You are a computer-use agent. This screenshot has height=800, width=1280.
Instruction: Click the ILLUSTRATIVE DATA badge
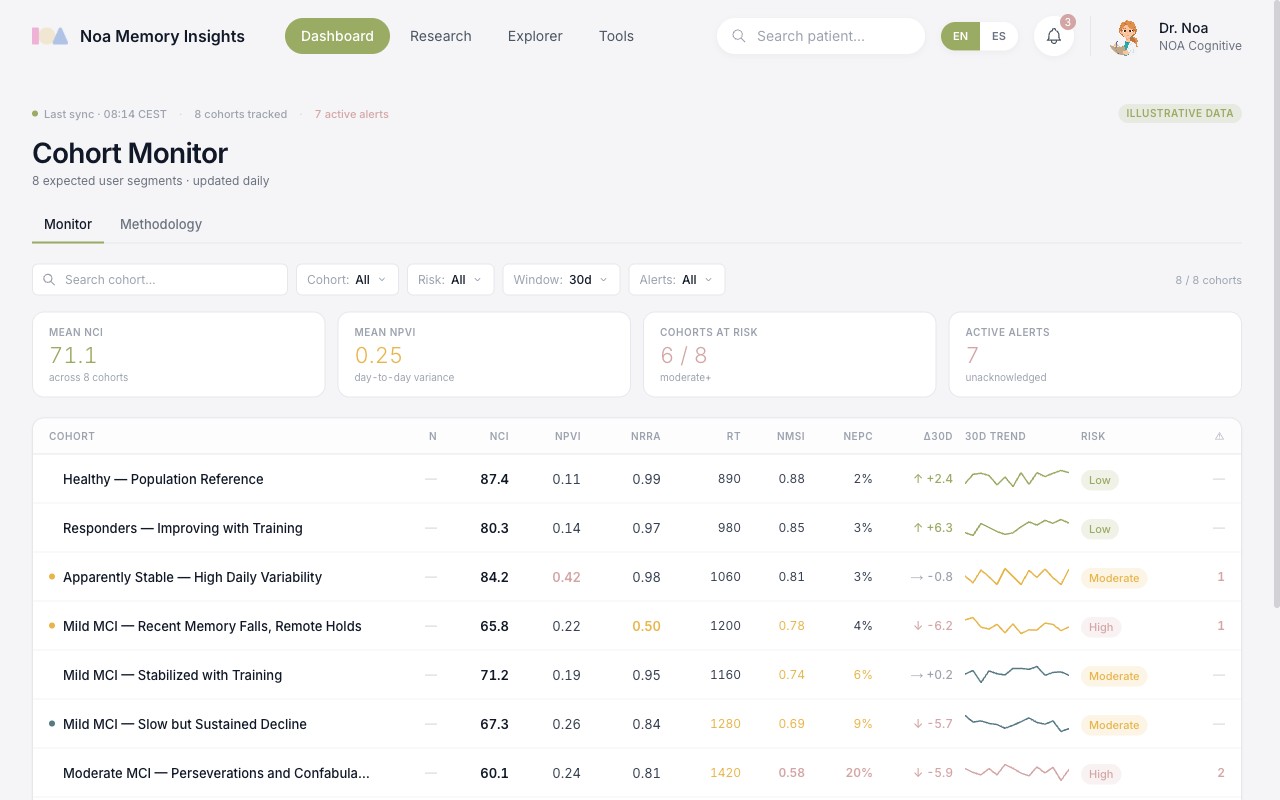(x=1180, y=113)
